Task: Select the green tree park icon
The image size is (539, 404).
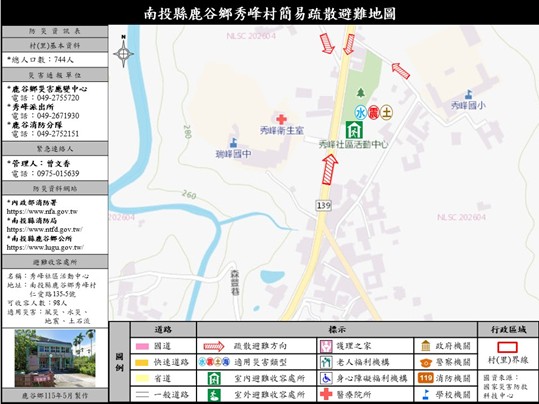Action: point(360,92)
